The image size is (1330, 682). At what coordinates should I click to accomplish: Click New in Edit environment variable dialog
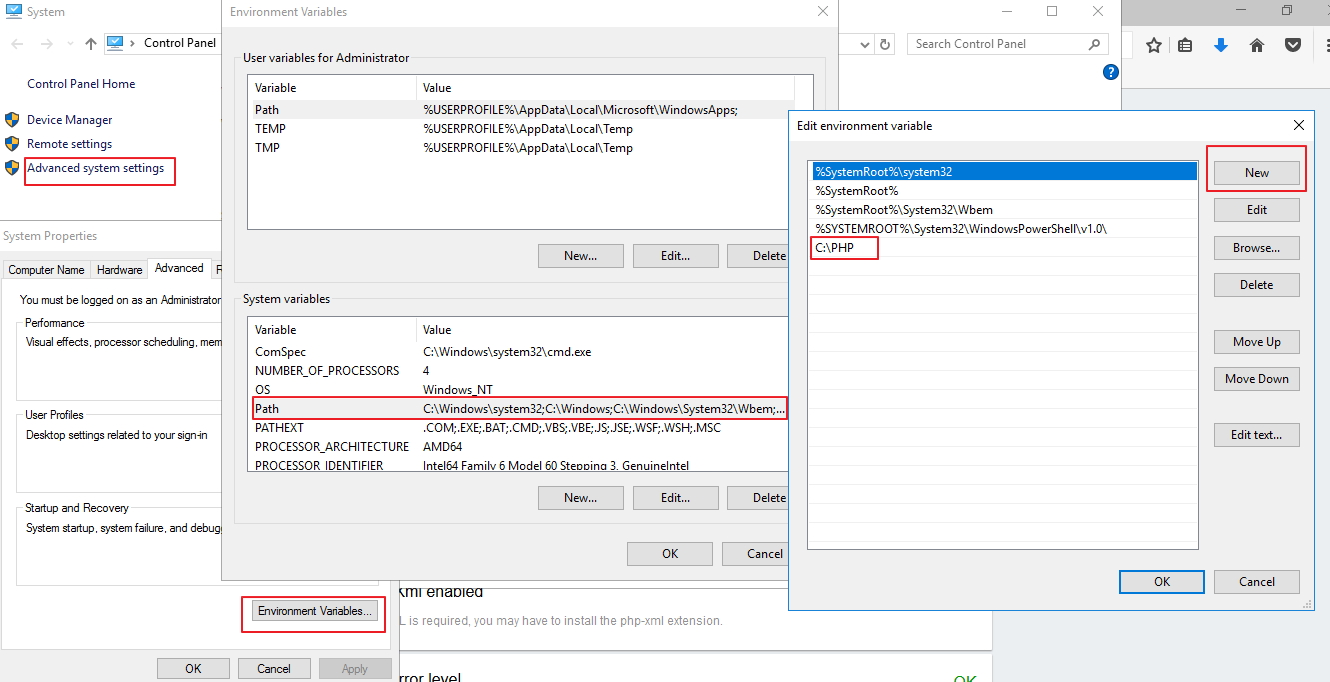click(x=1257, y=173)
